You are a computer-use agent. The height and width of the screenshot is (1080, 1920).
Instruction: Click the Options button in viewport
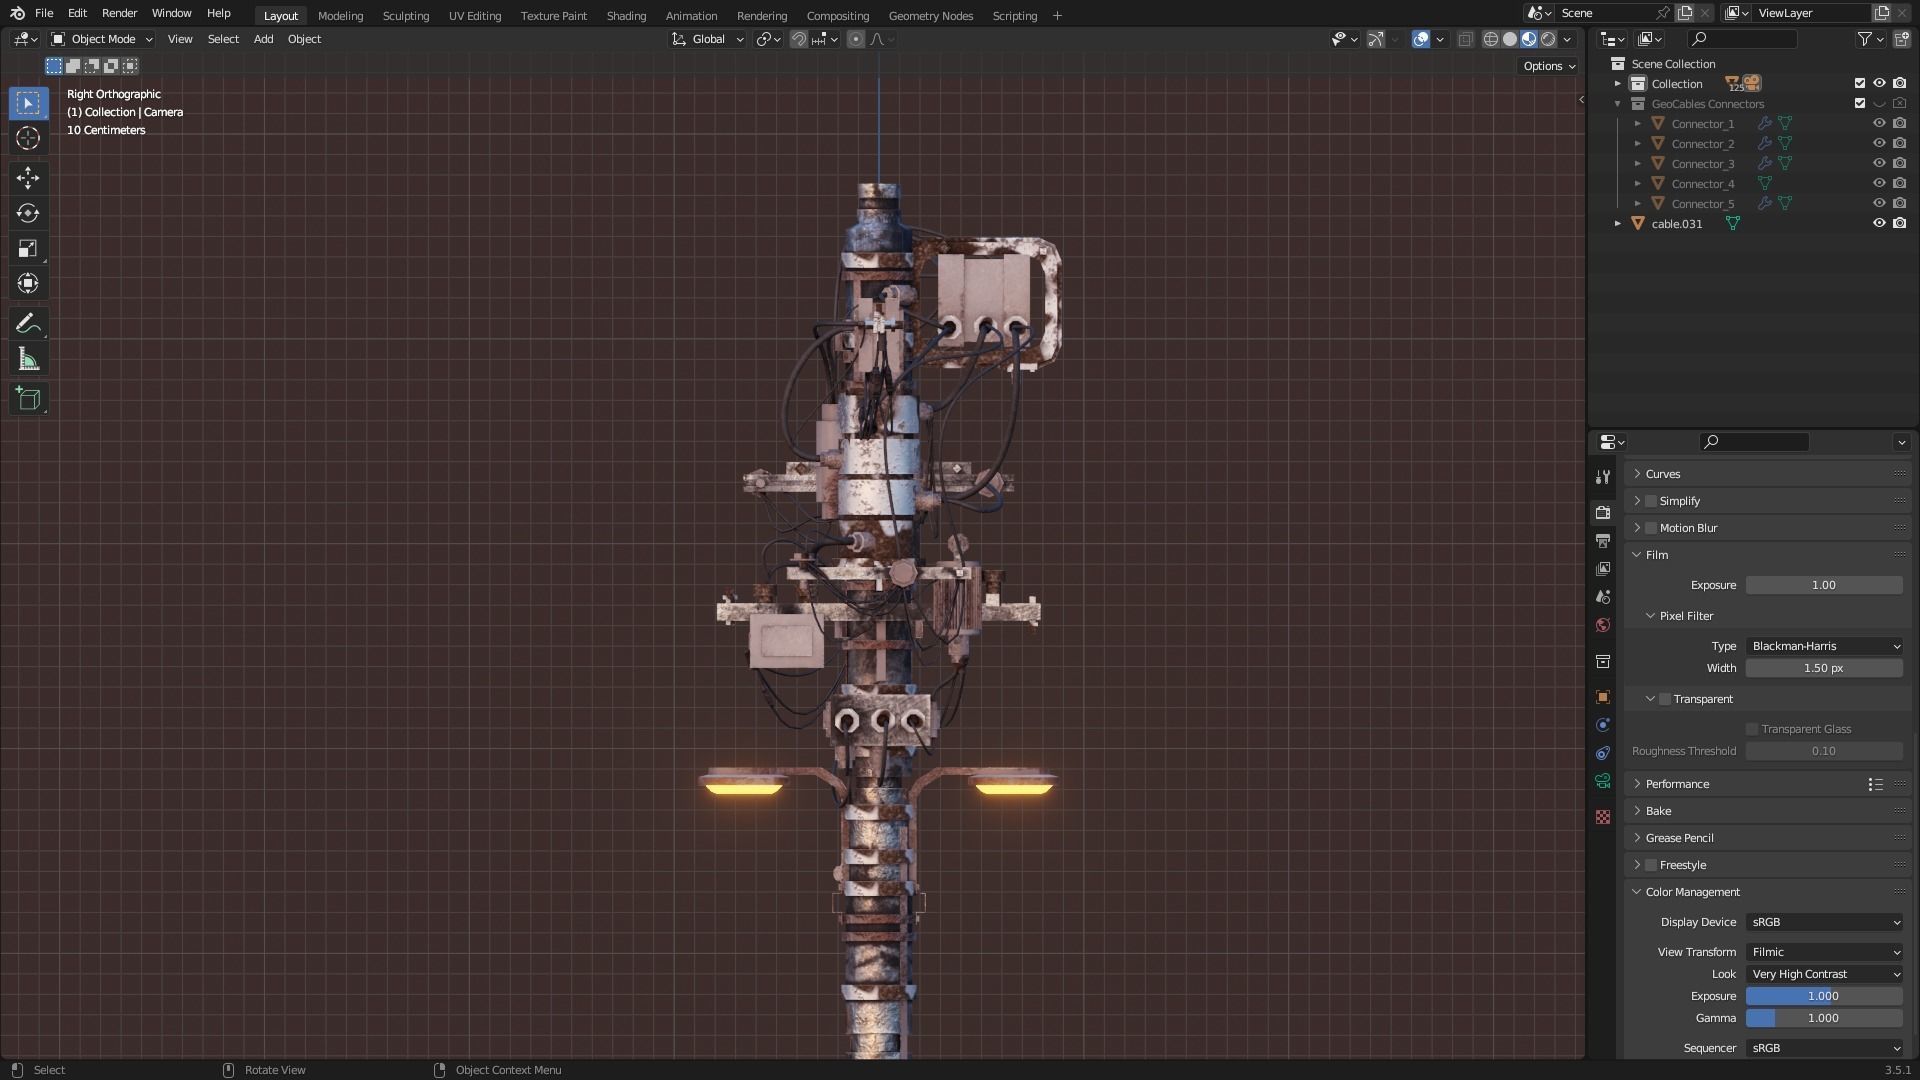pos(1548,66)
